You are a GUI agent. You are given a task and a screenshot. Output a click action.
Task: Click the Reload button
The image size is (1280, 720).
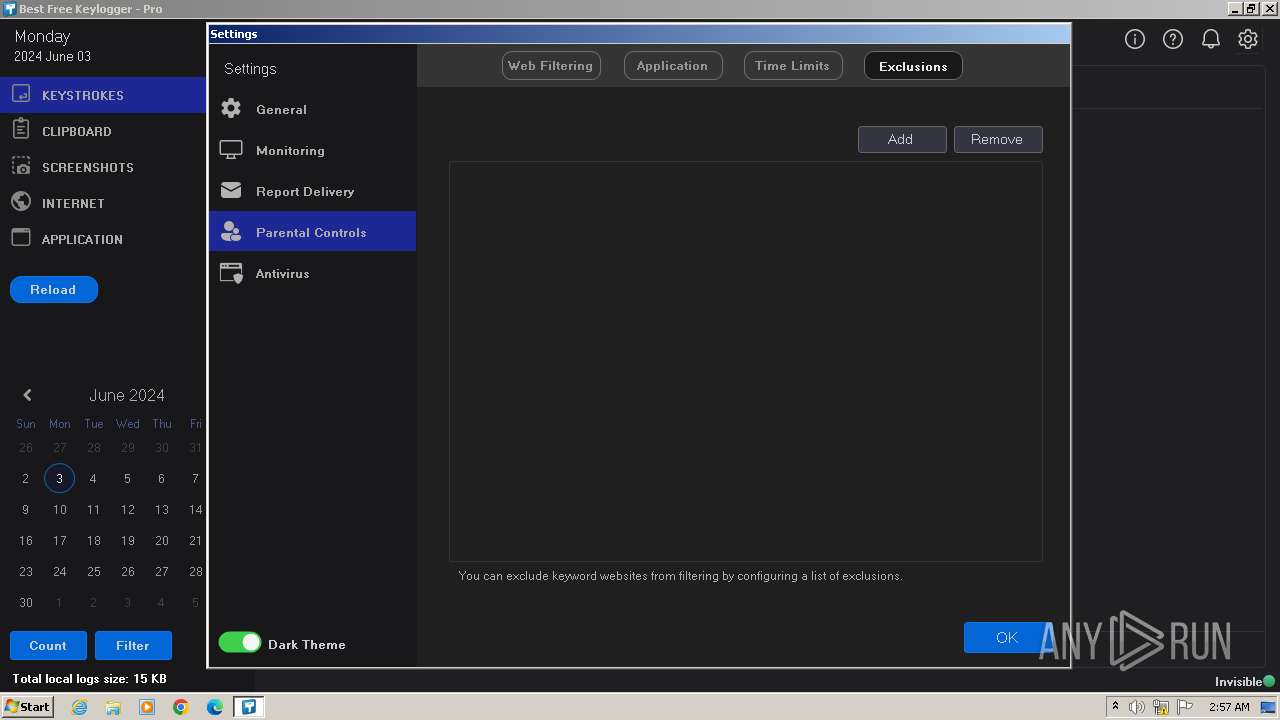click(x=54, y=289)
